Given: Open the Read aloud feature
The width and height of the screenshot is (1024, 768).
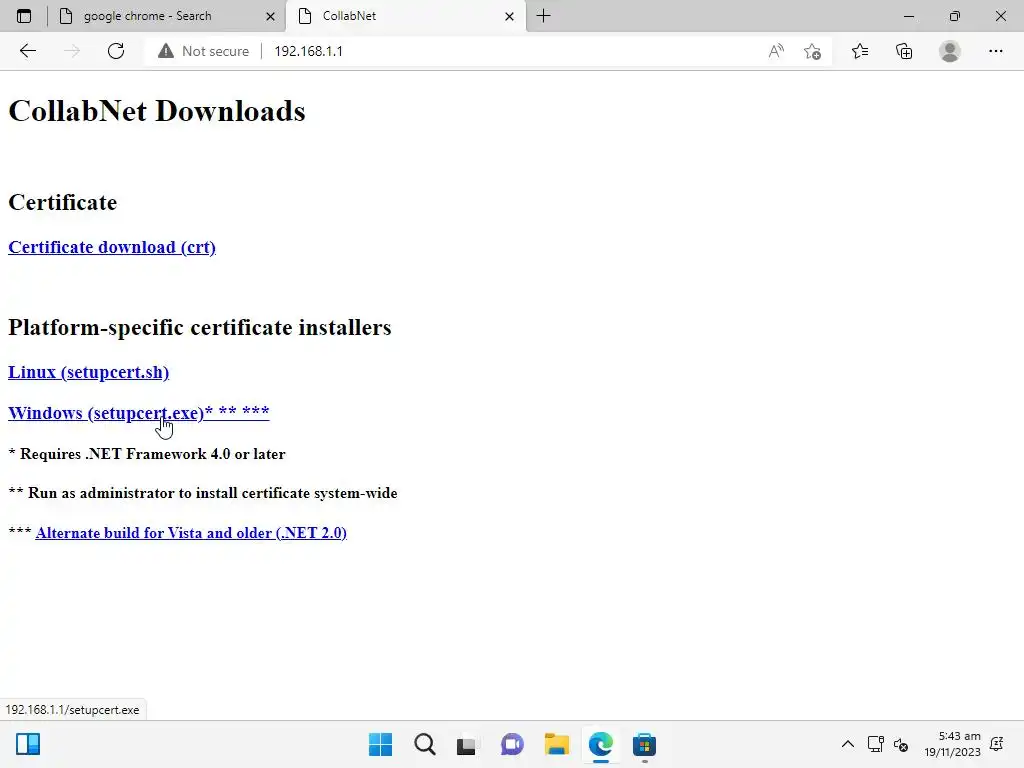Looking at the screenshot, I should (776, 51).
